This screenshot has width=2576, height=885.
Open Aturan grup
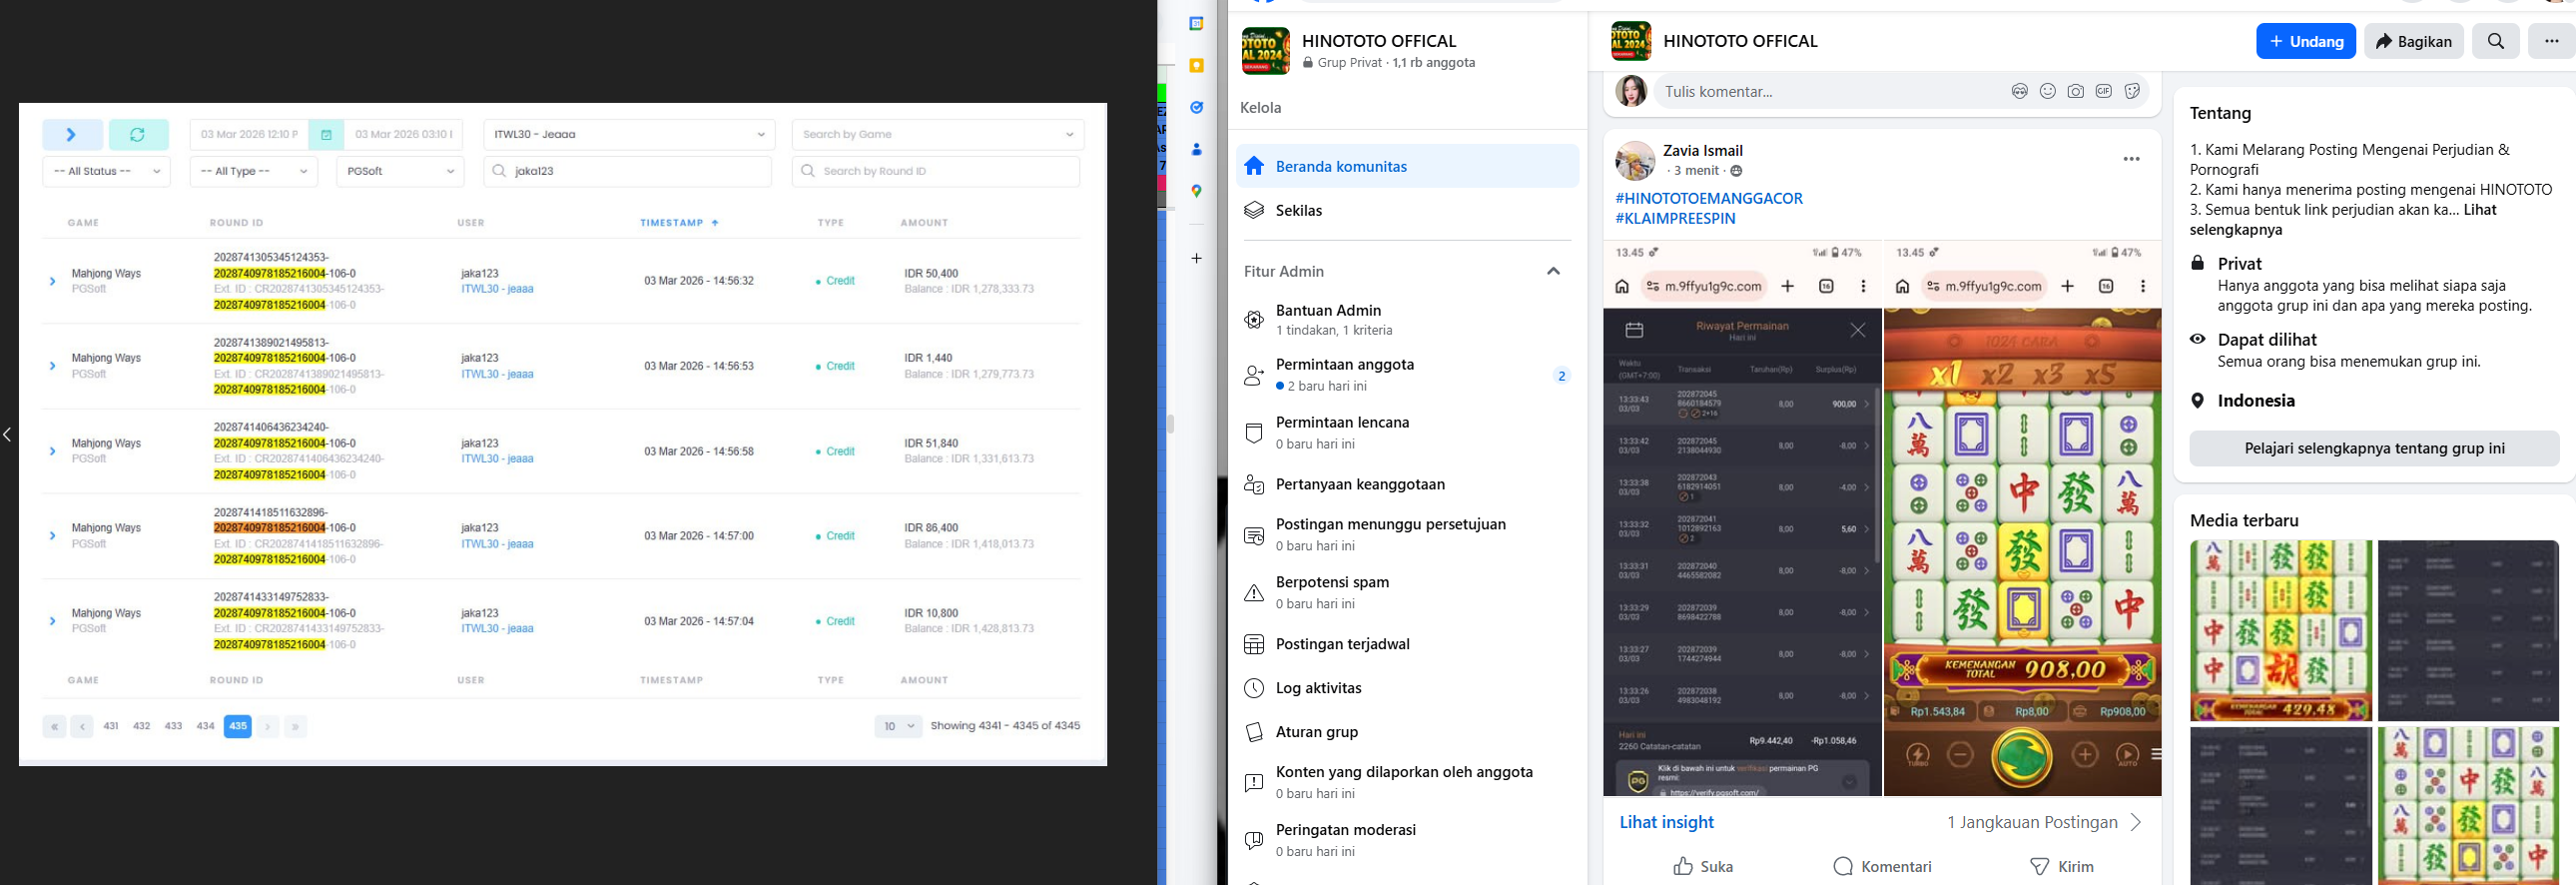[1408, 732]
